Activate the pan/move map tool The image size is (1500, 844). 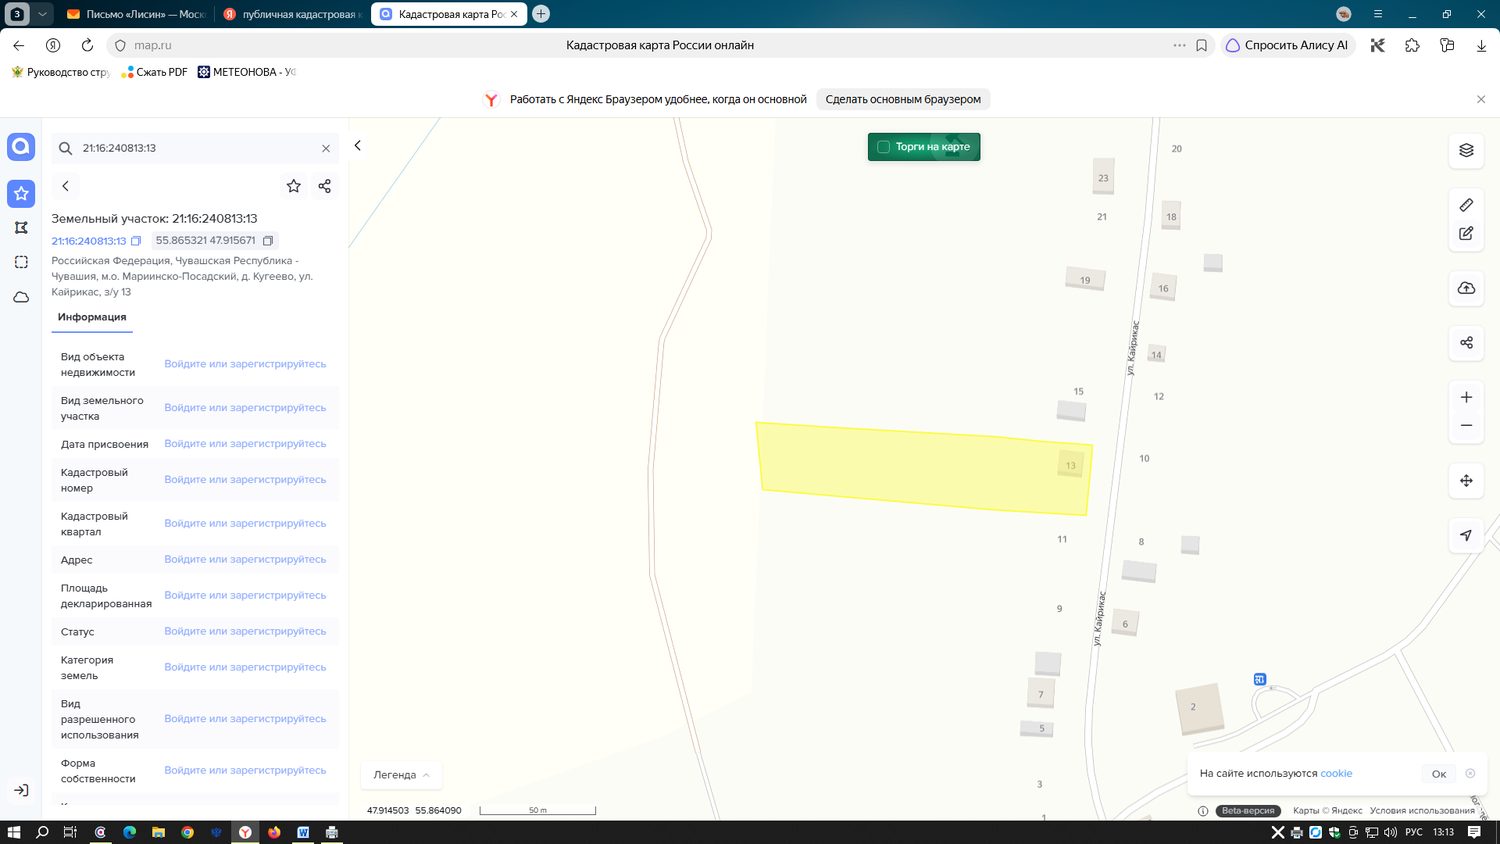[x=1466, y=481]
